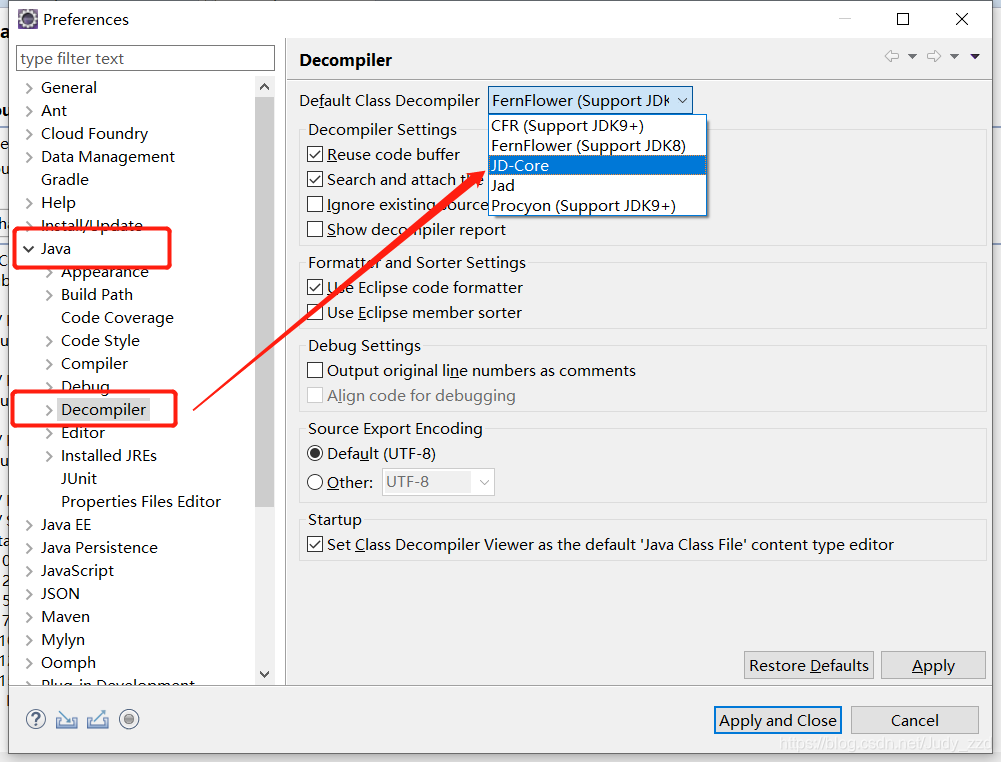Open the page view menu triangle
1001x762 pixels.
point(975,57)
